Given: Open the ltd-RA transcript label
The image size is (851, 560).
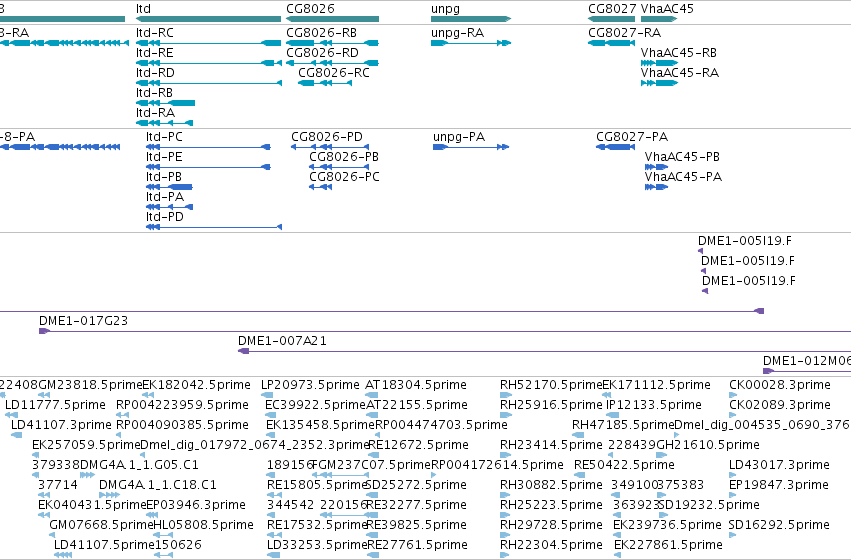Looking at the screenshot, I should (x=155, y=113).
